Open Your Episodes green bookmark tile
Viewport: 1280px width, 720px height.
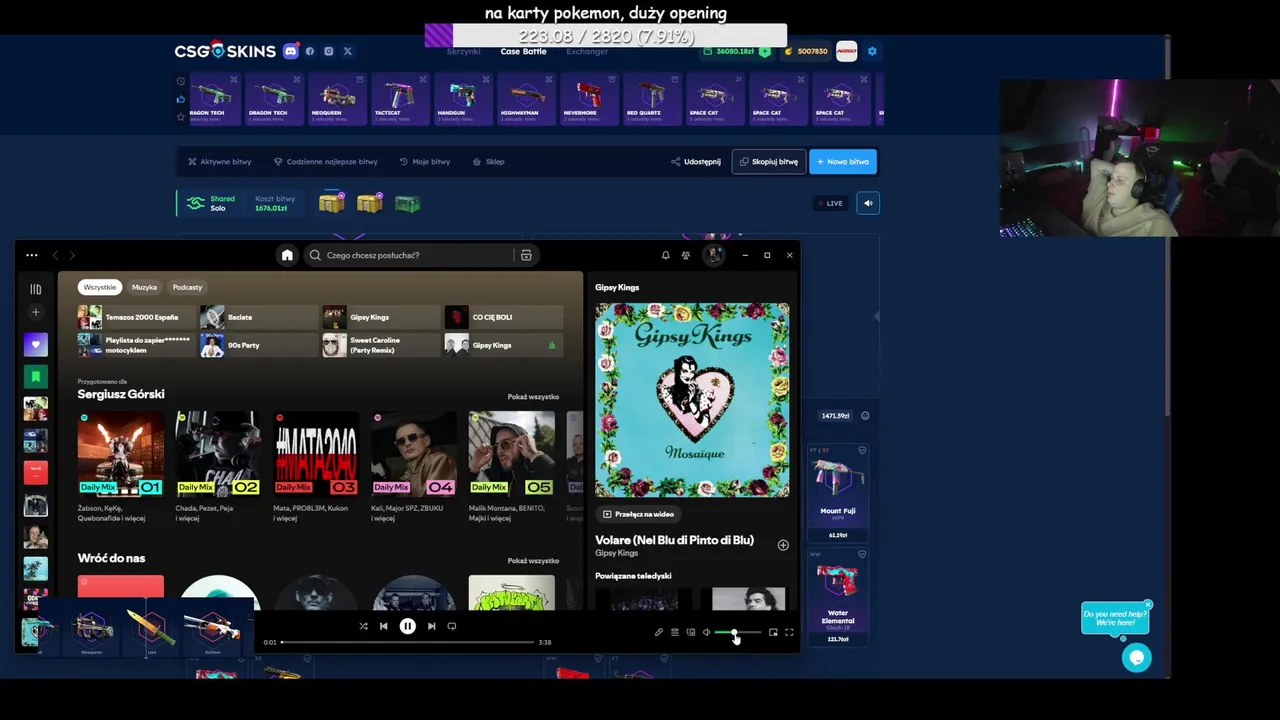35,377
